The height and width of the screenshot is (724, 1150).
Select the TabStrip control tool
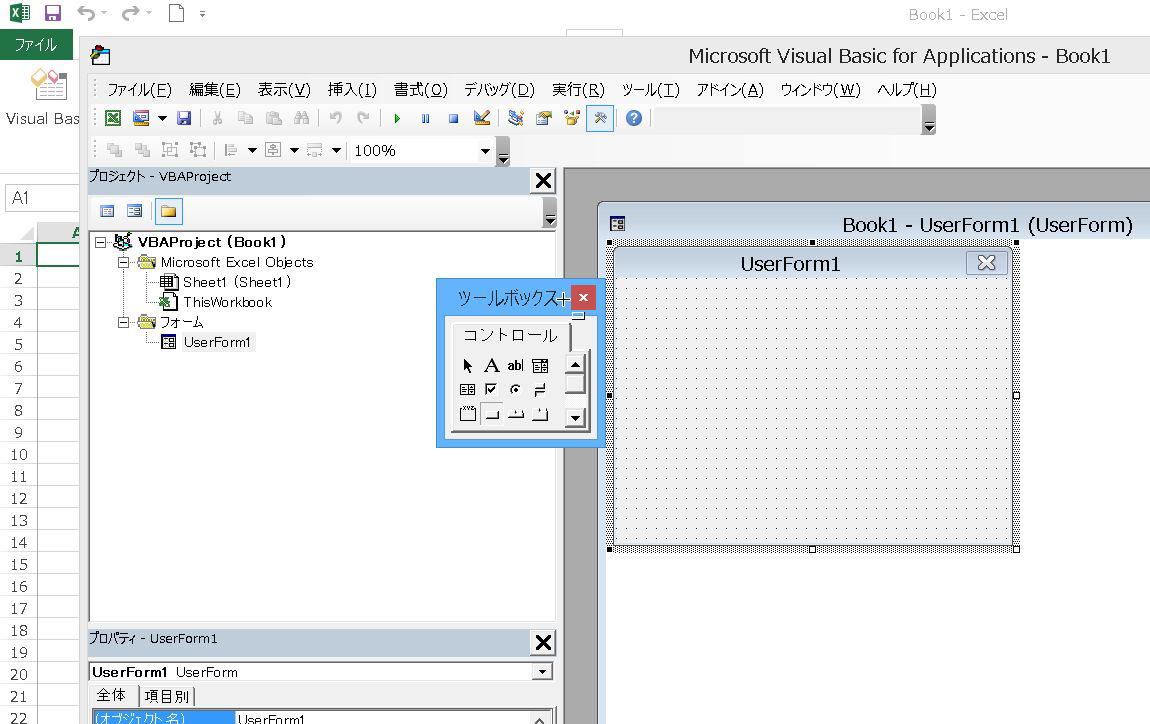[516, 414]
